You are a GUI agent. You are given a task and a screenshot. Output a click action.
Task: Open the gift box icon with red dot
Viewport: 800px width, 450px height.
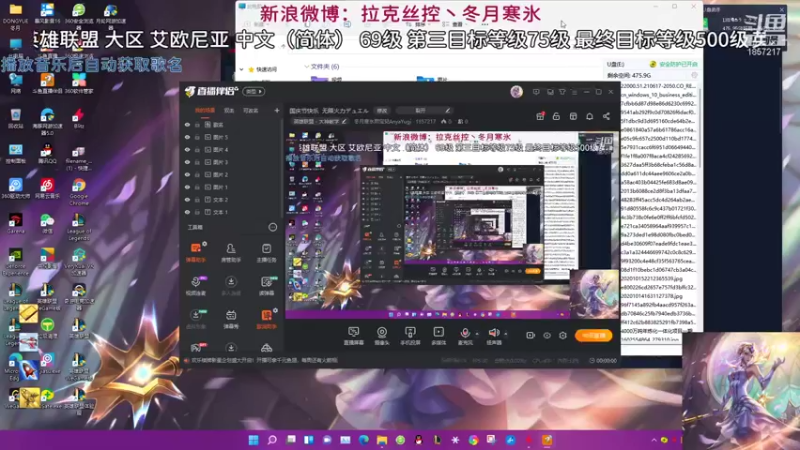click(540, 116)
